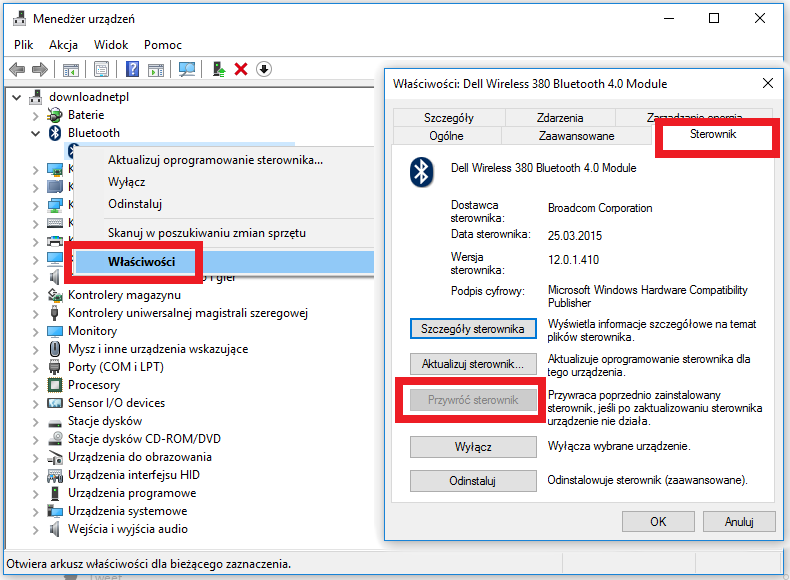Image resolution: width=790 pixels, height=580 pixels.
Task: Expand the Baterie category
Action: pos(35,115)
